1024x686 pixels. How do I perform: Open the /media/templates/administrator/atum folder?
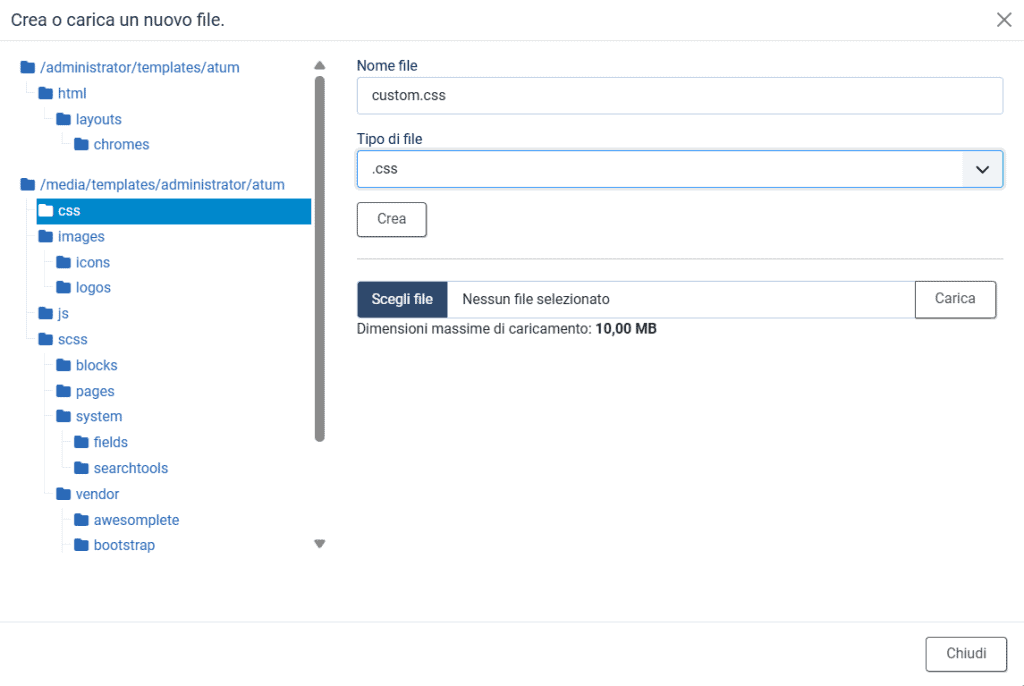click(x=162, y=185)
